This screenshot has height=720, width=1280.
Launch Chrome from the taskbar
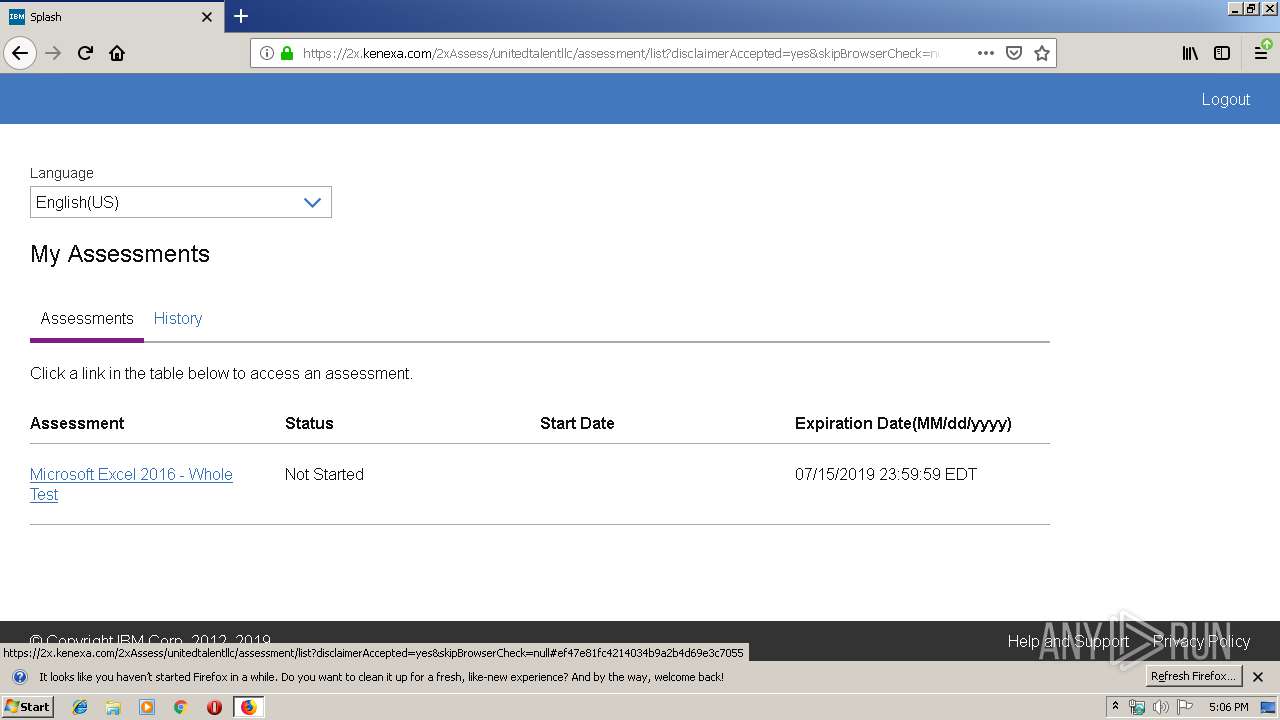click(180, 707)
